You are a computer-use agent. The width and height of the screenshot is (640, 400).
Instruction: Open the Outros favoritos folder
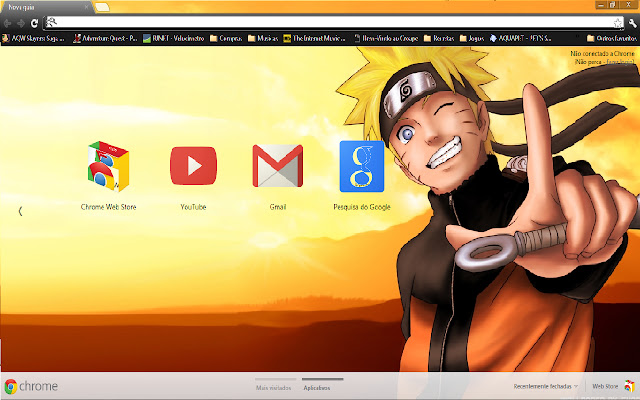611,38
